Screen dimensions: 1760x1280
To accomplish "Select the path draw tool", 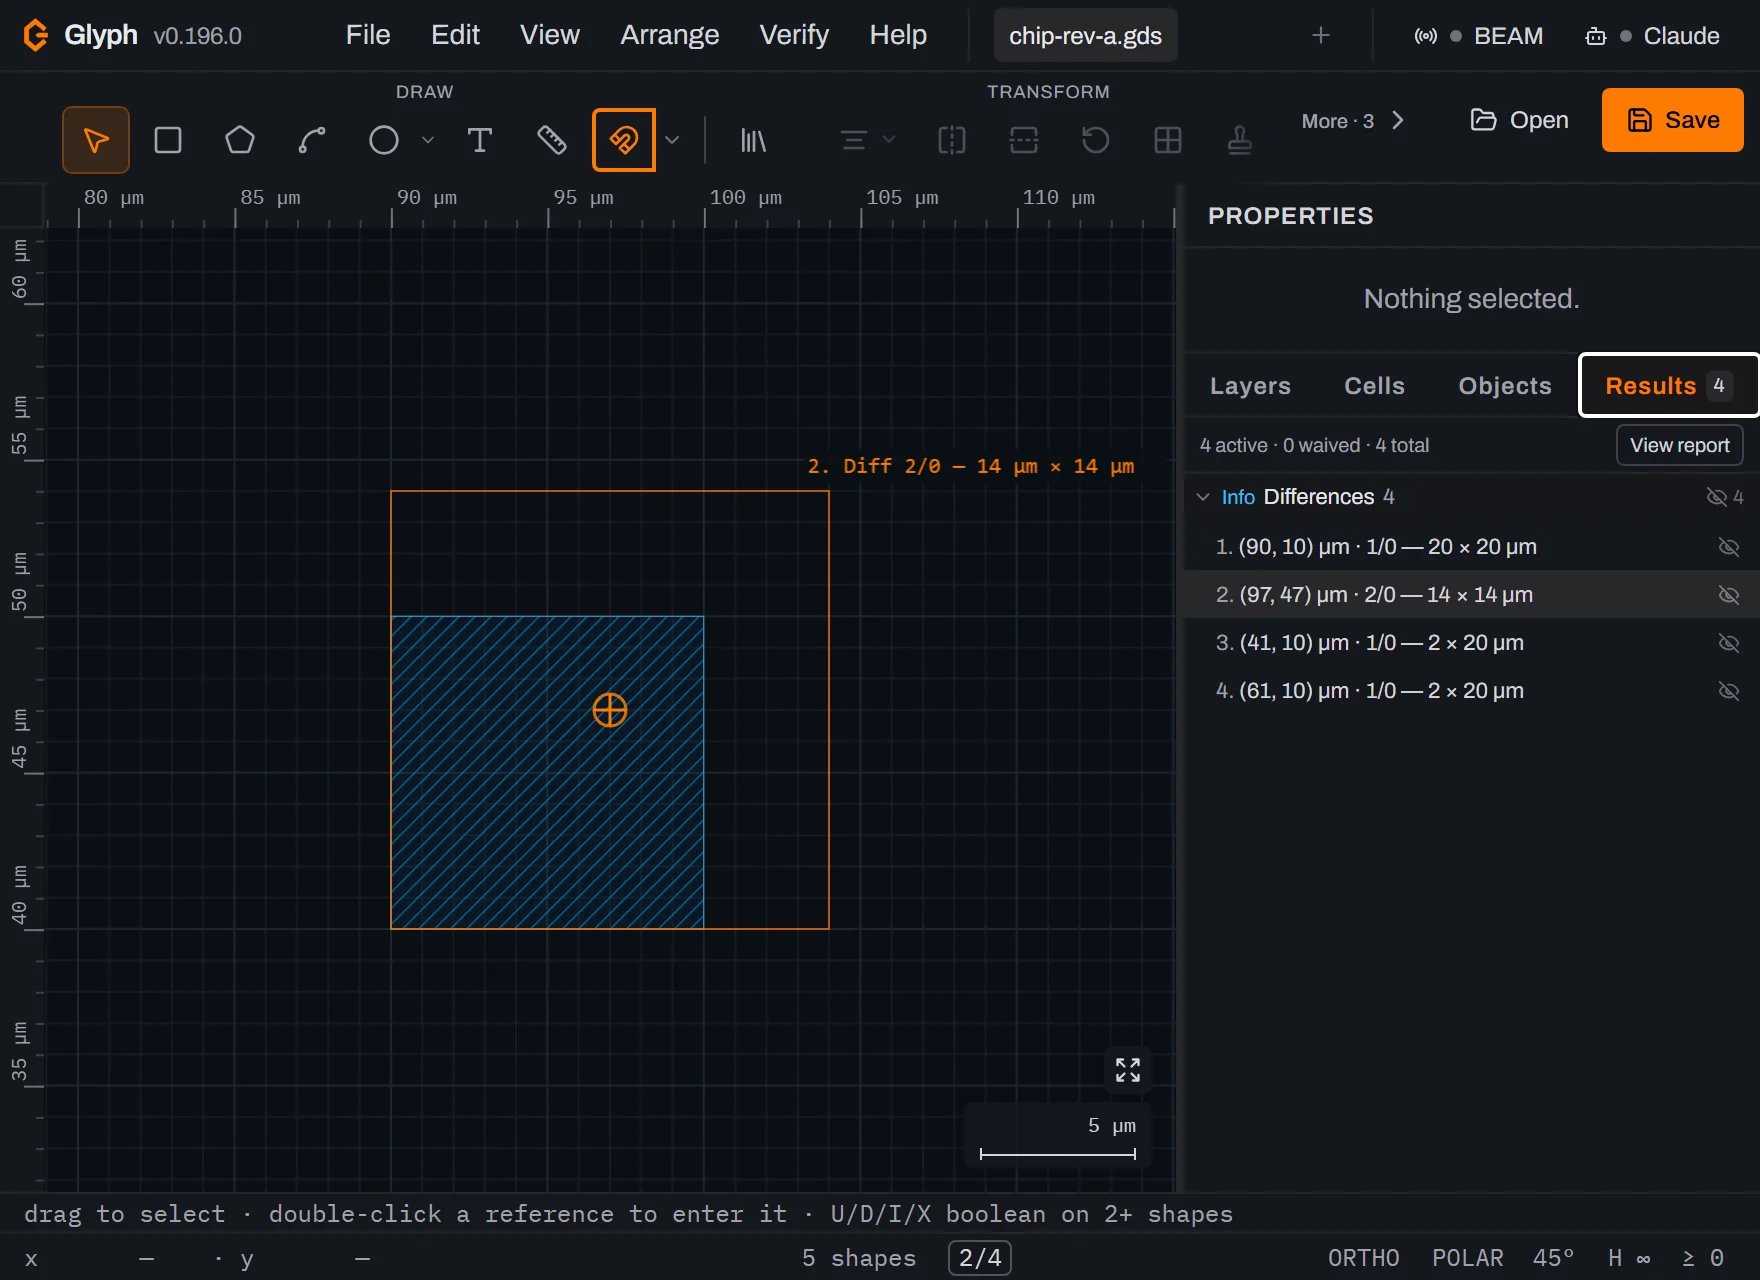I will [x=312, y=140].
